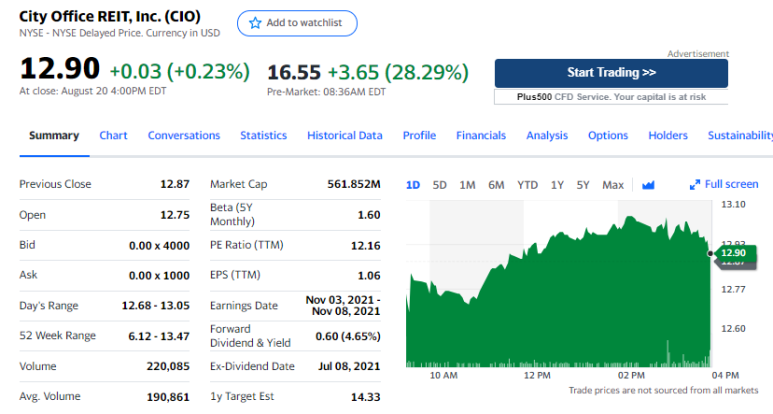The height and width of the screenshot is (414, 773).
Task: Click the EPS (TTM) value 1.06
Action: point(369,276)
